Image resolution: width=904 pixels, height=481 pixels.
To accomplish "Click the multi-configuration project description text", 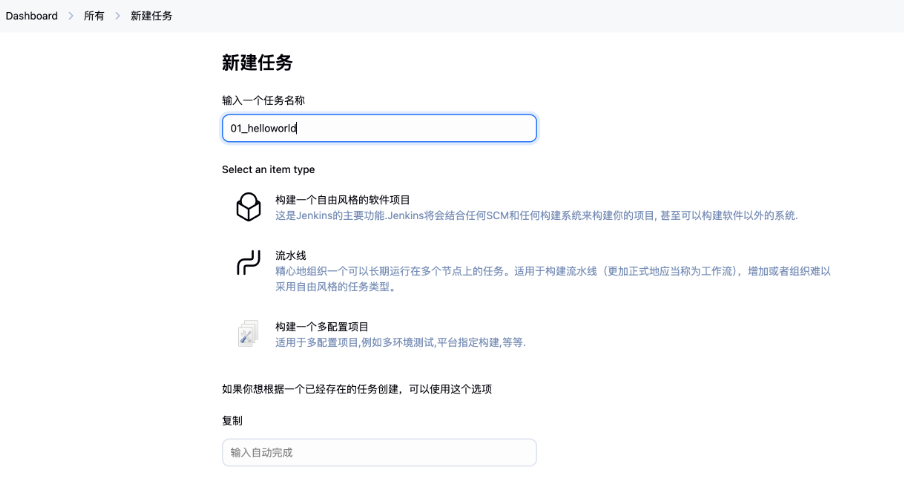I will tap(400, 342).
